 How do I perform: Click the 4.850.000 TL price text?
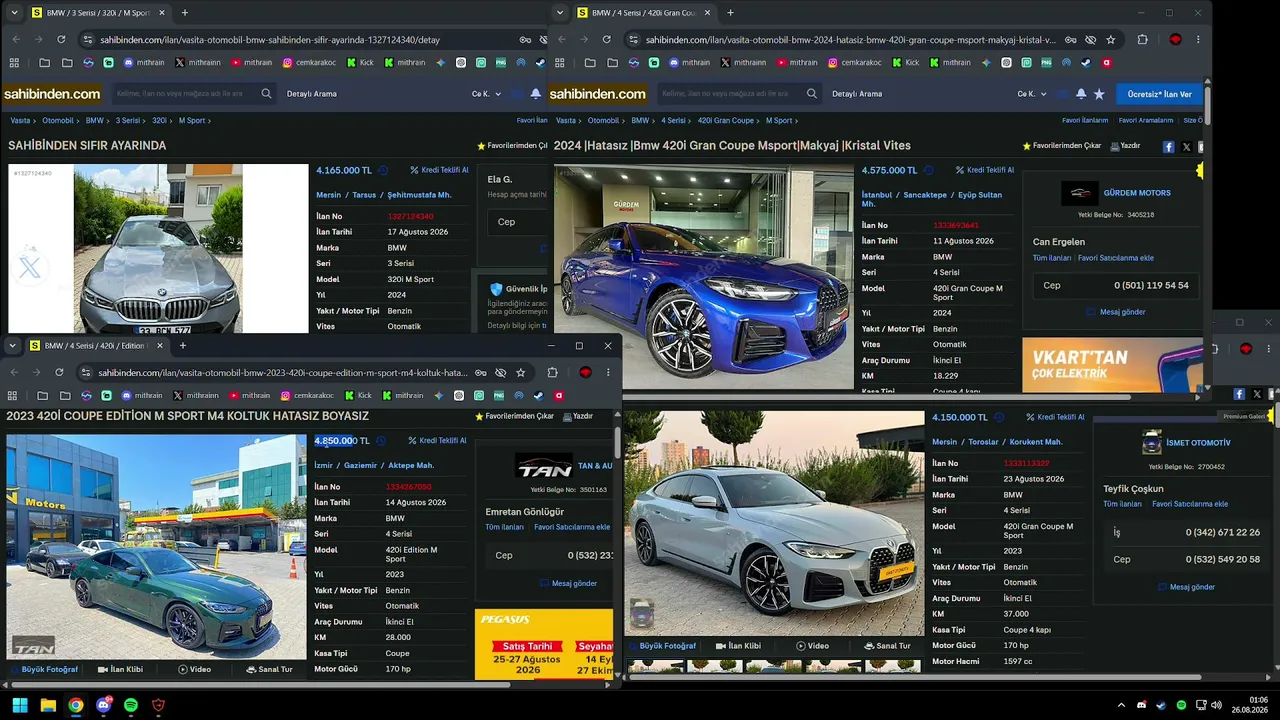point(342,441)
